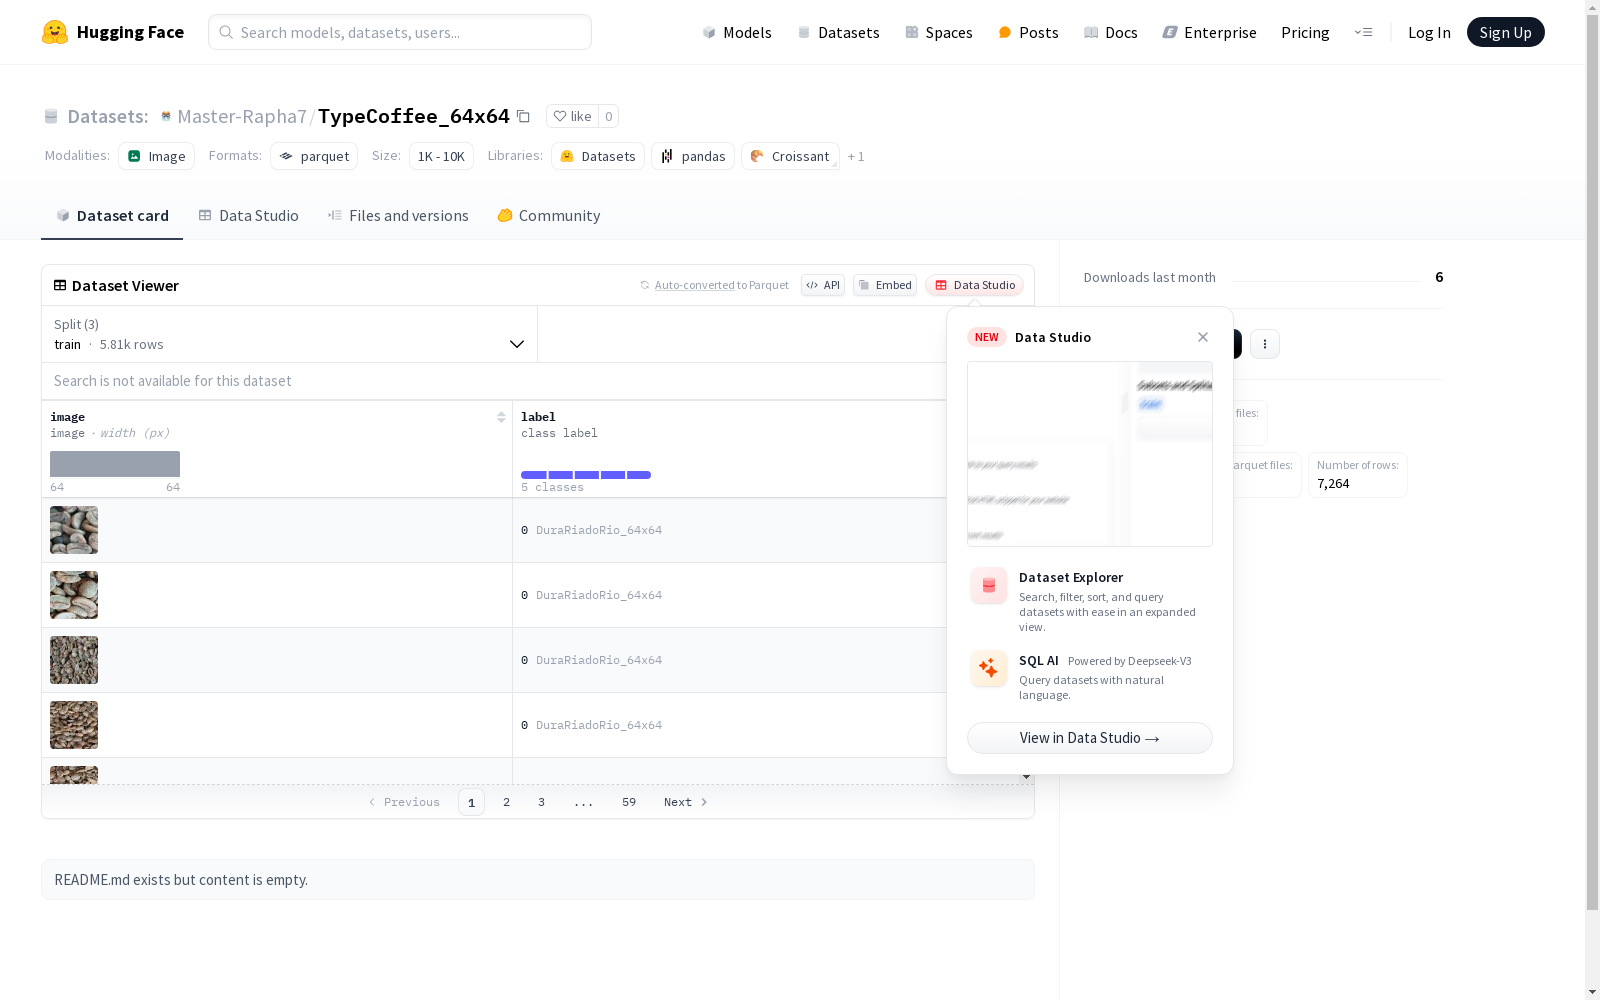Expand the Split train dropdown
Viewport: 1600px width, 1000px height.
pyautogui.click(x=289, y=334)
